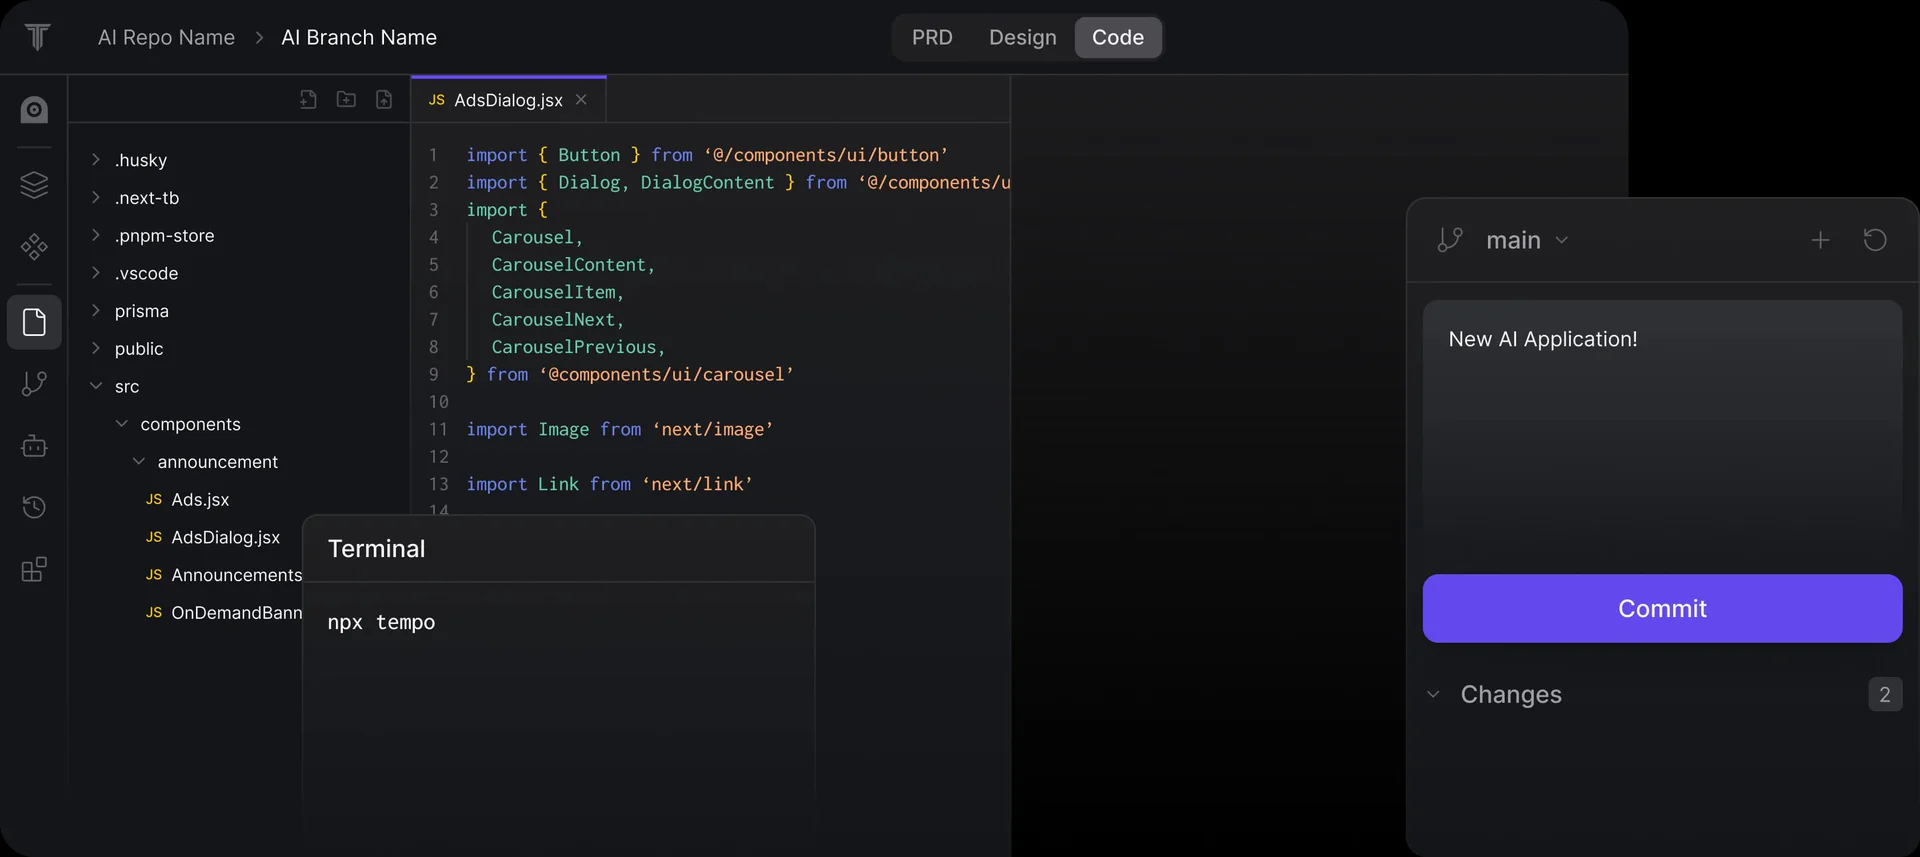1920x857 pixels.
Task: Open the main branch dropdown
Action: [1526, 240]
